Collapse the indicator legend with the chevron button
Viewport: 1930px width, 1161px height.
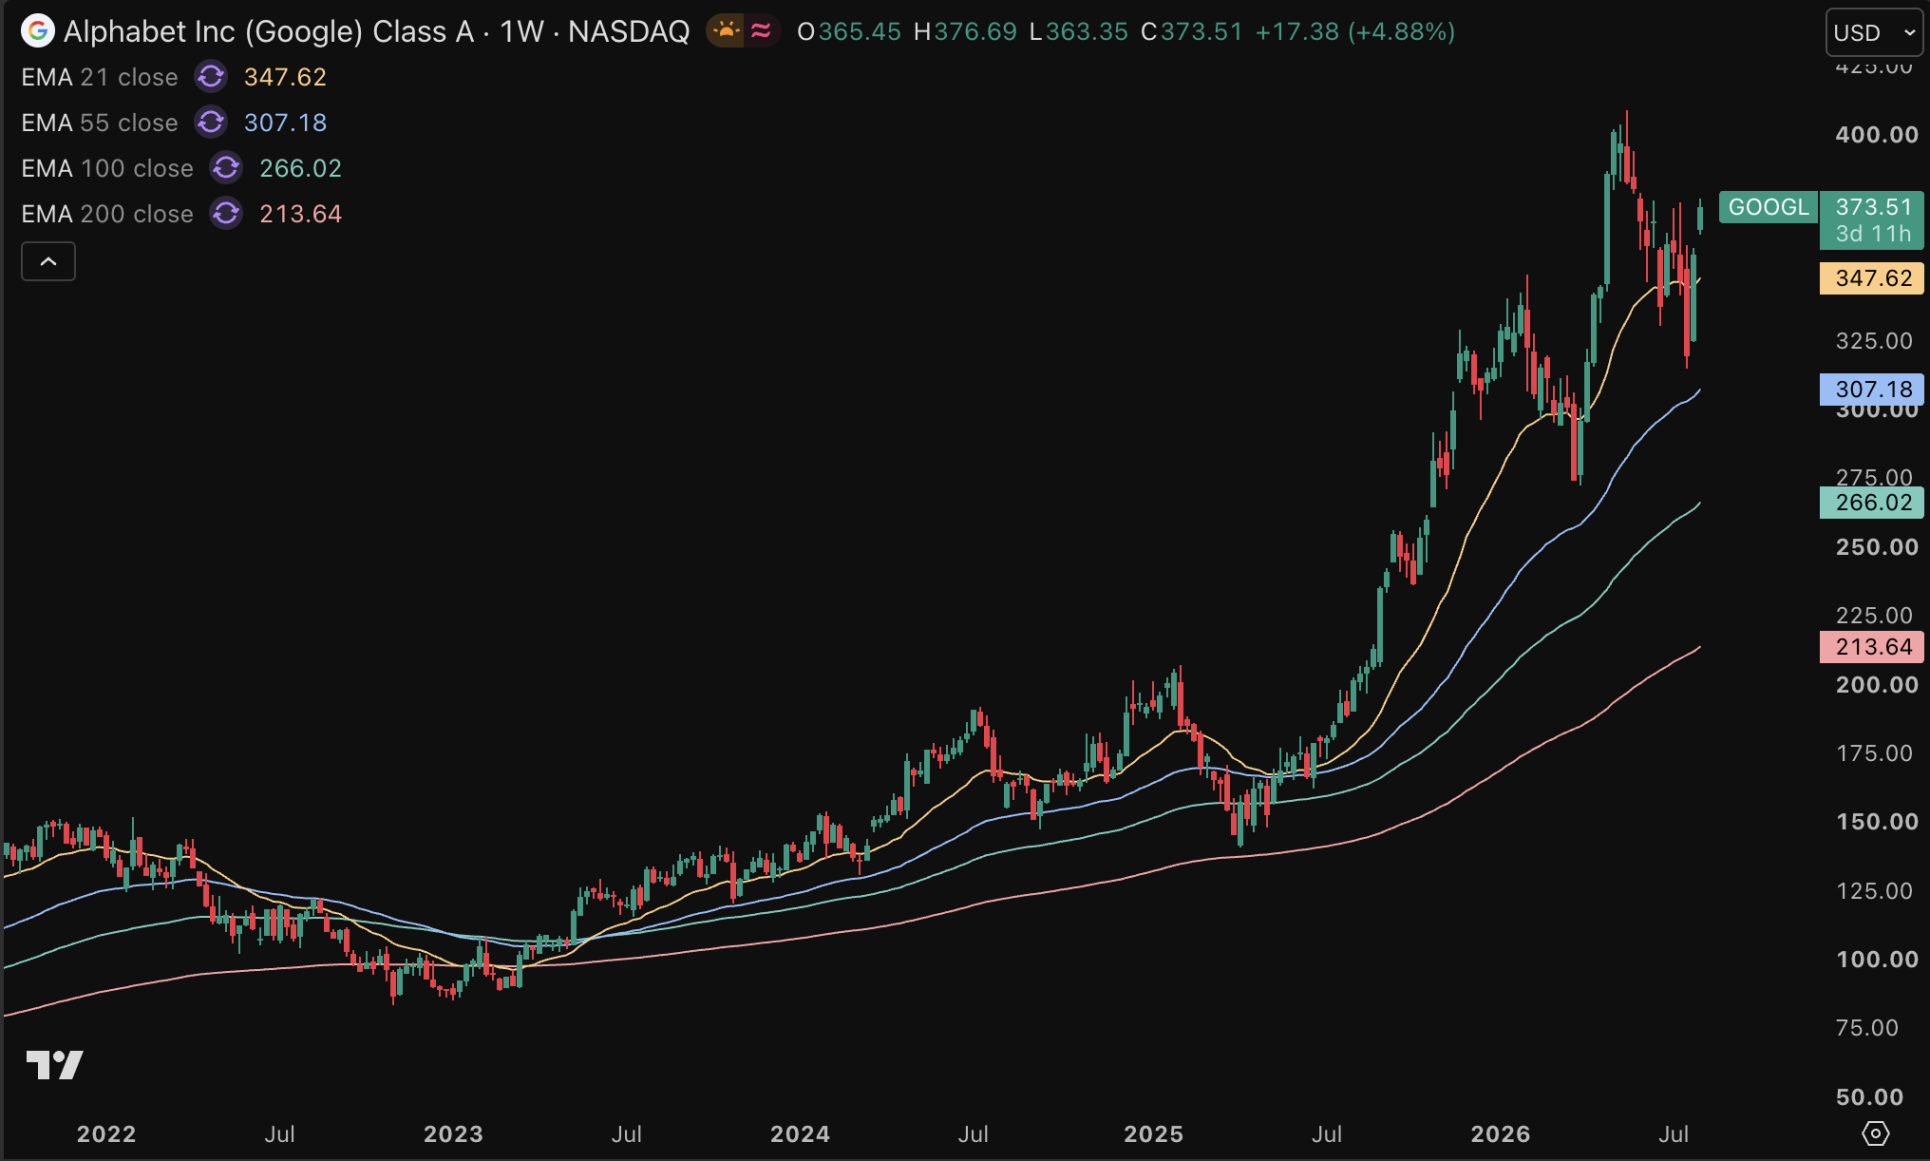[x=48, y=262]
